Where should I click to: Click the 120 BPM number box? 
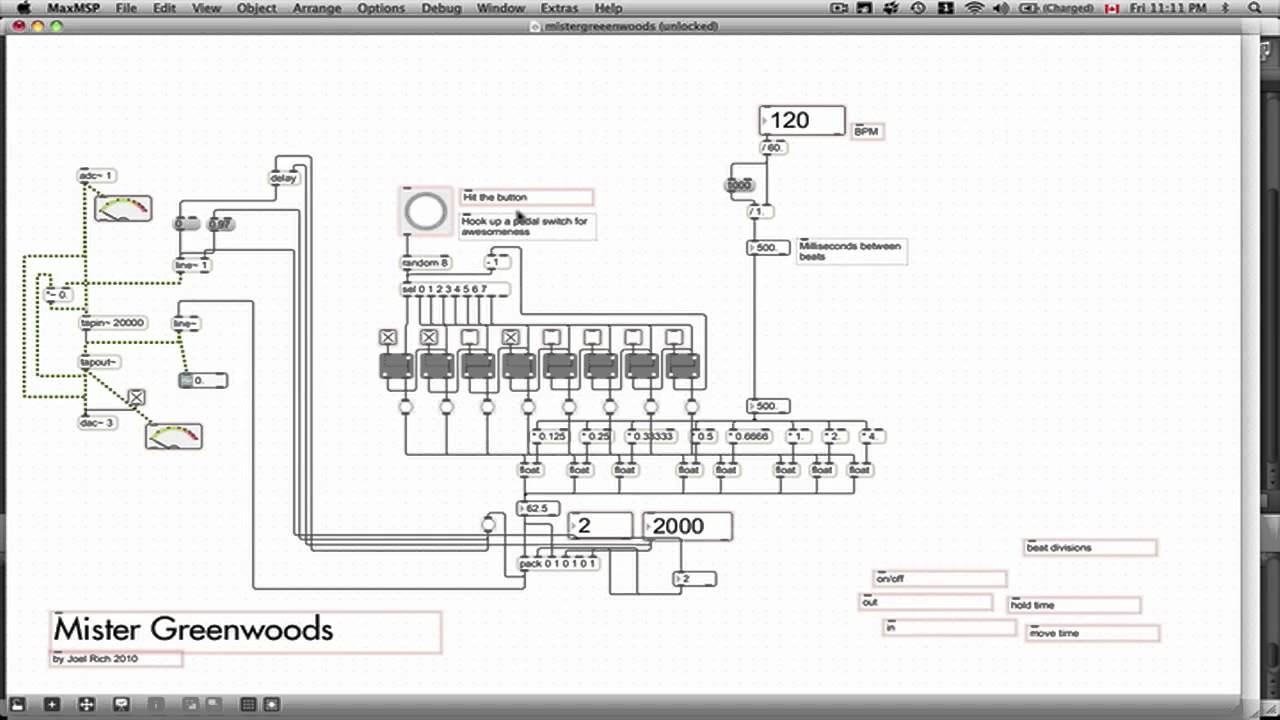pyautogui.click(x=802, y=121)
